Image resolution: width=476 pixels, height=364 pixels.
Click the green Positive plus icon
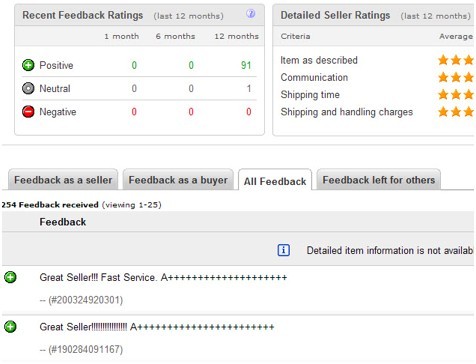(x=28, y=65)
